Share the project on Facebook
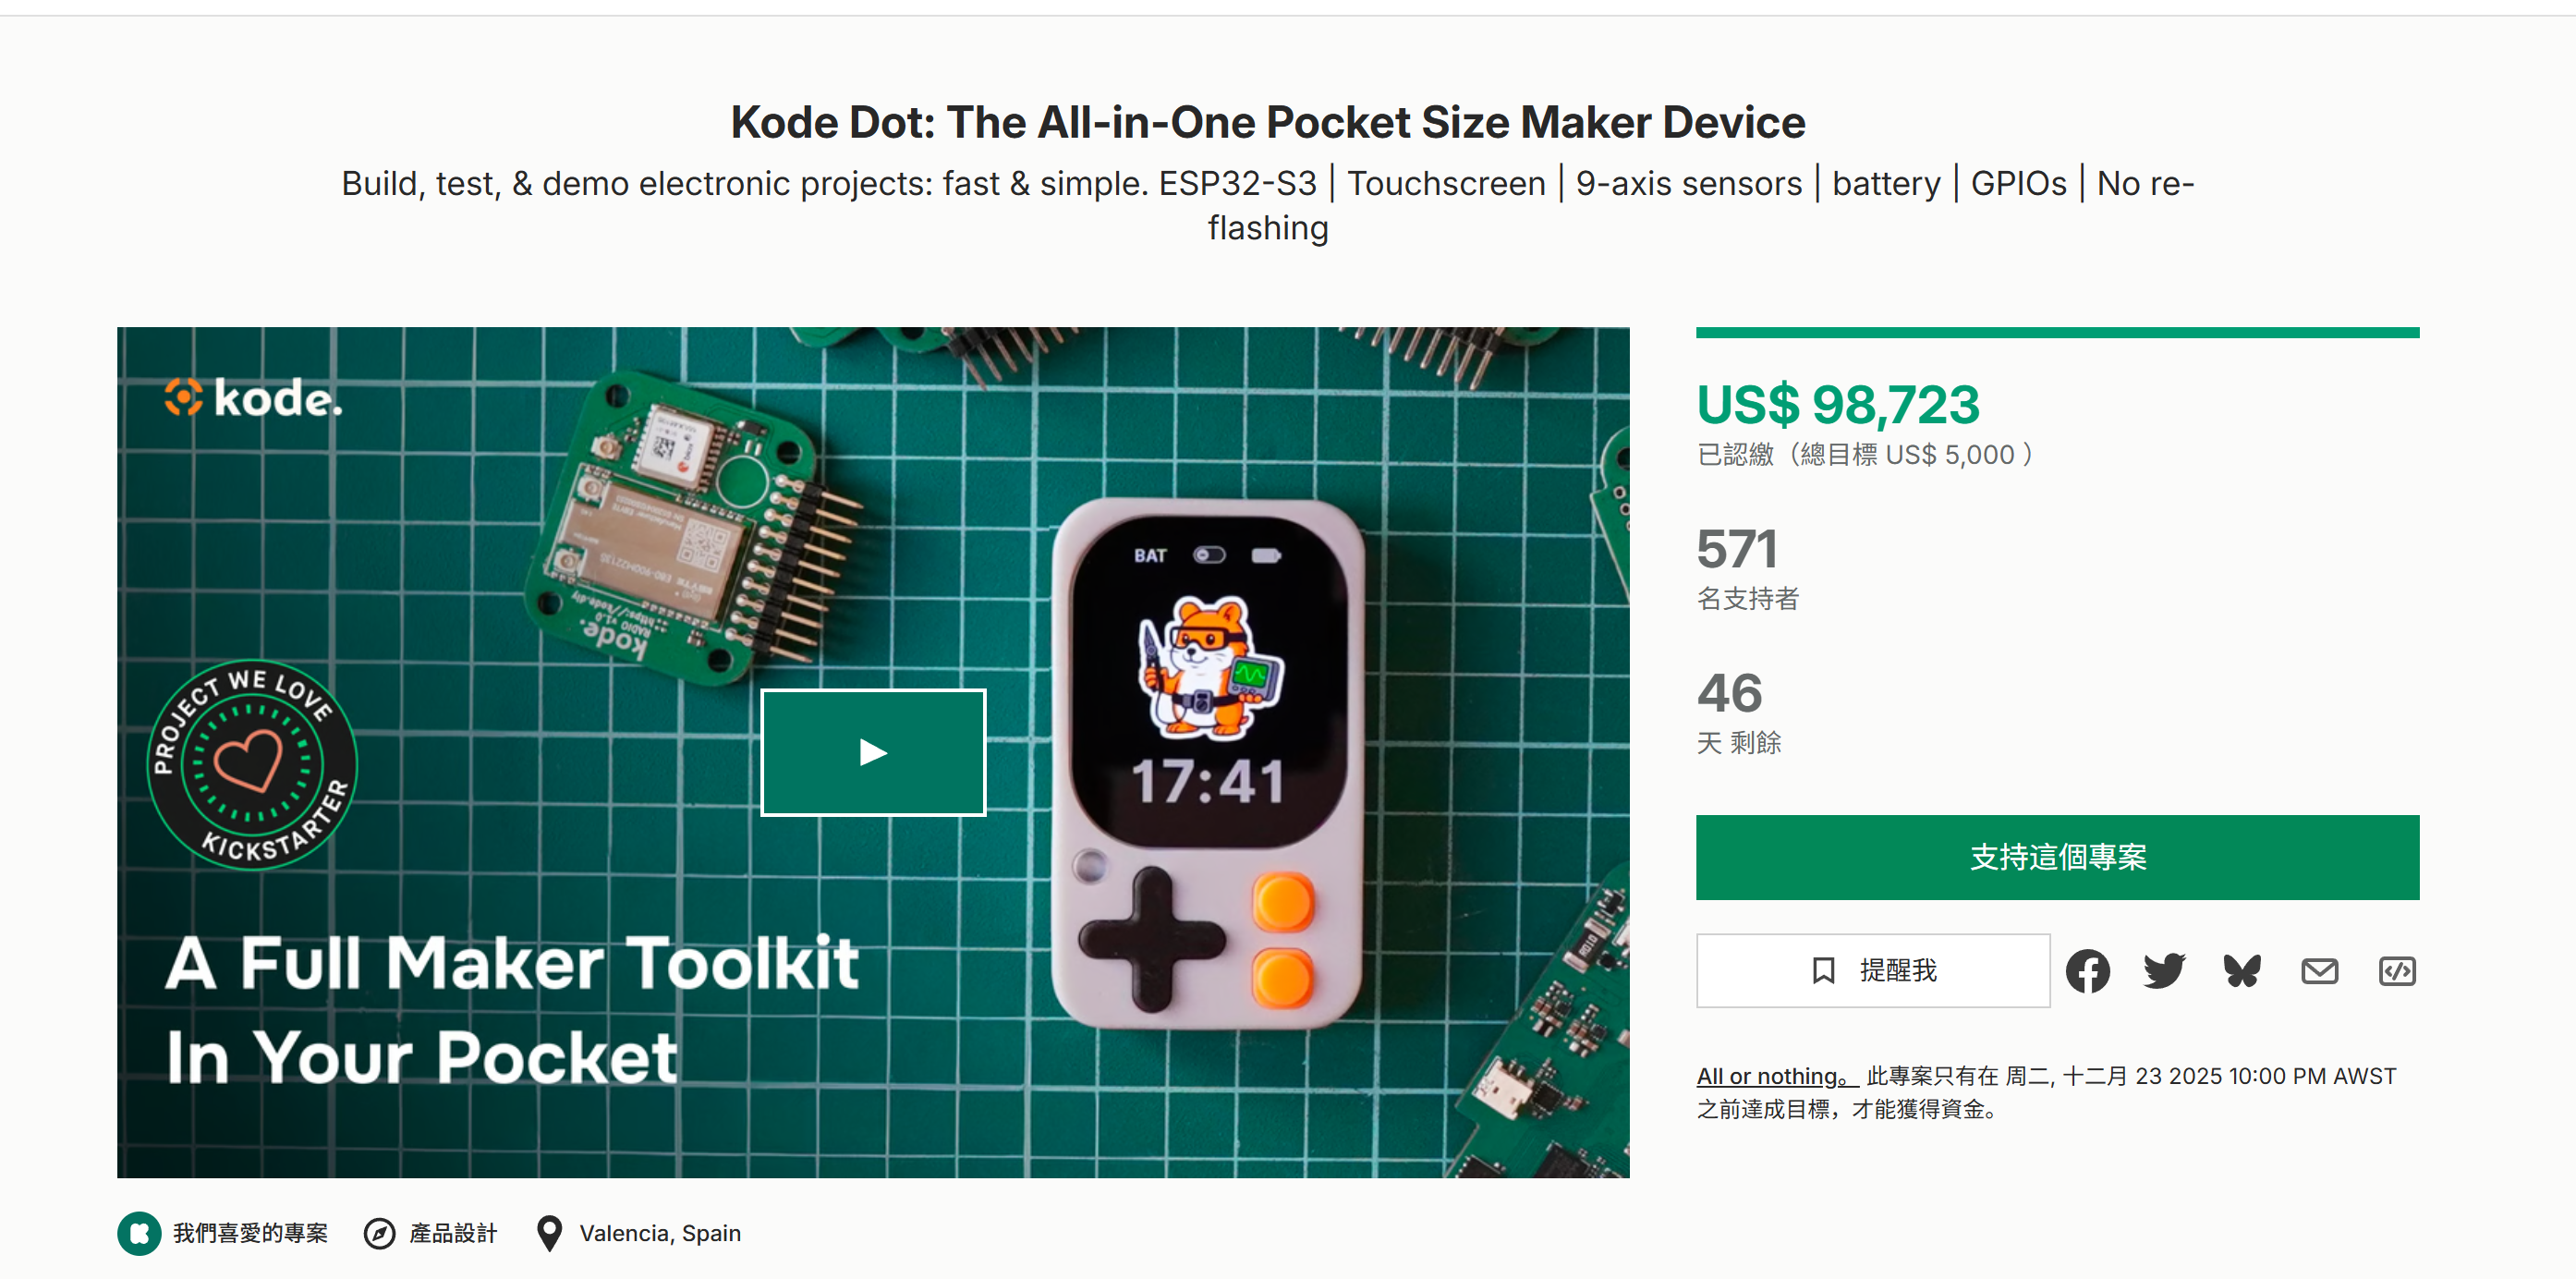 pos(2088,971)
